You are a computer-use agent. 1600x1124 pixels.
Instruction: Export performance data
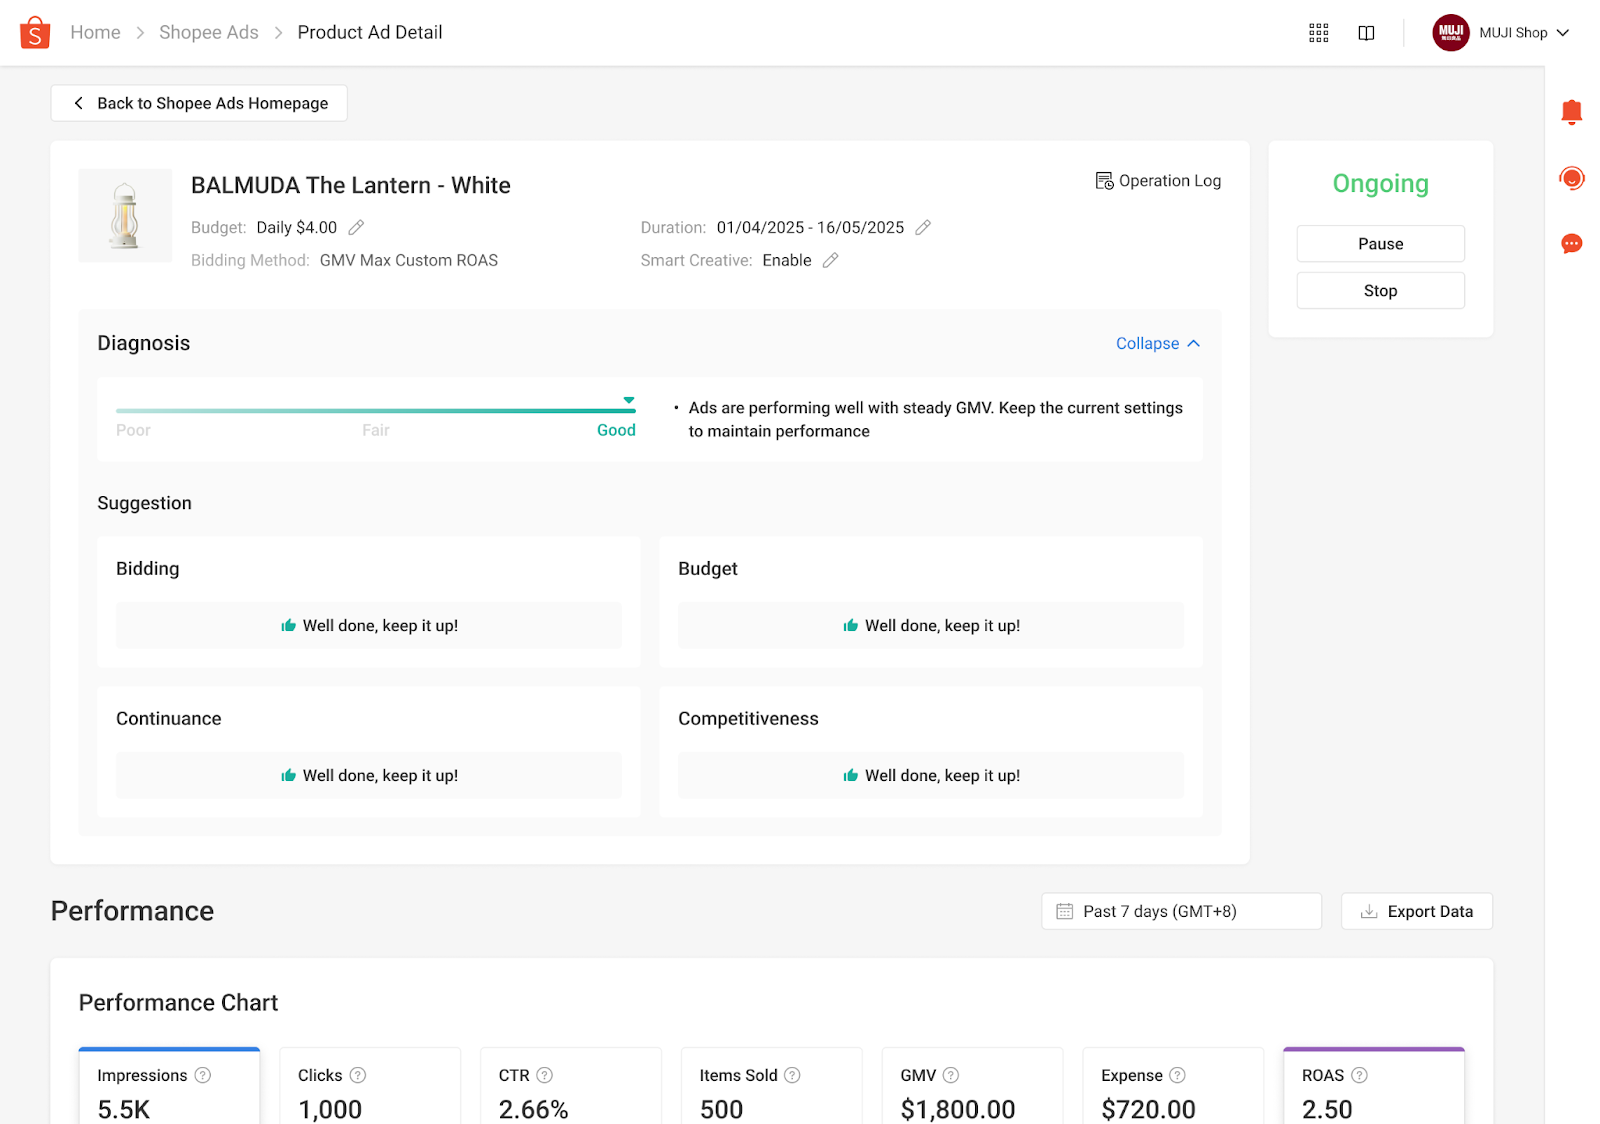tap(1416, 911)
